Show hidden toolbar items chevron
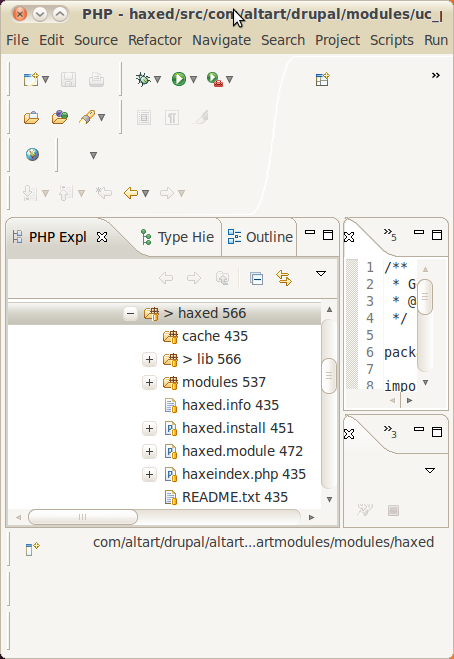This screenshot has height=659, width=454. (436, 75)
